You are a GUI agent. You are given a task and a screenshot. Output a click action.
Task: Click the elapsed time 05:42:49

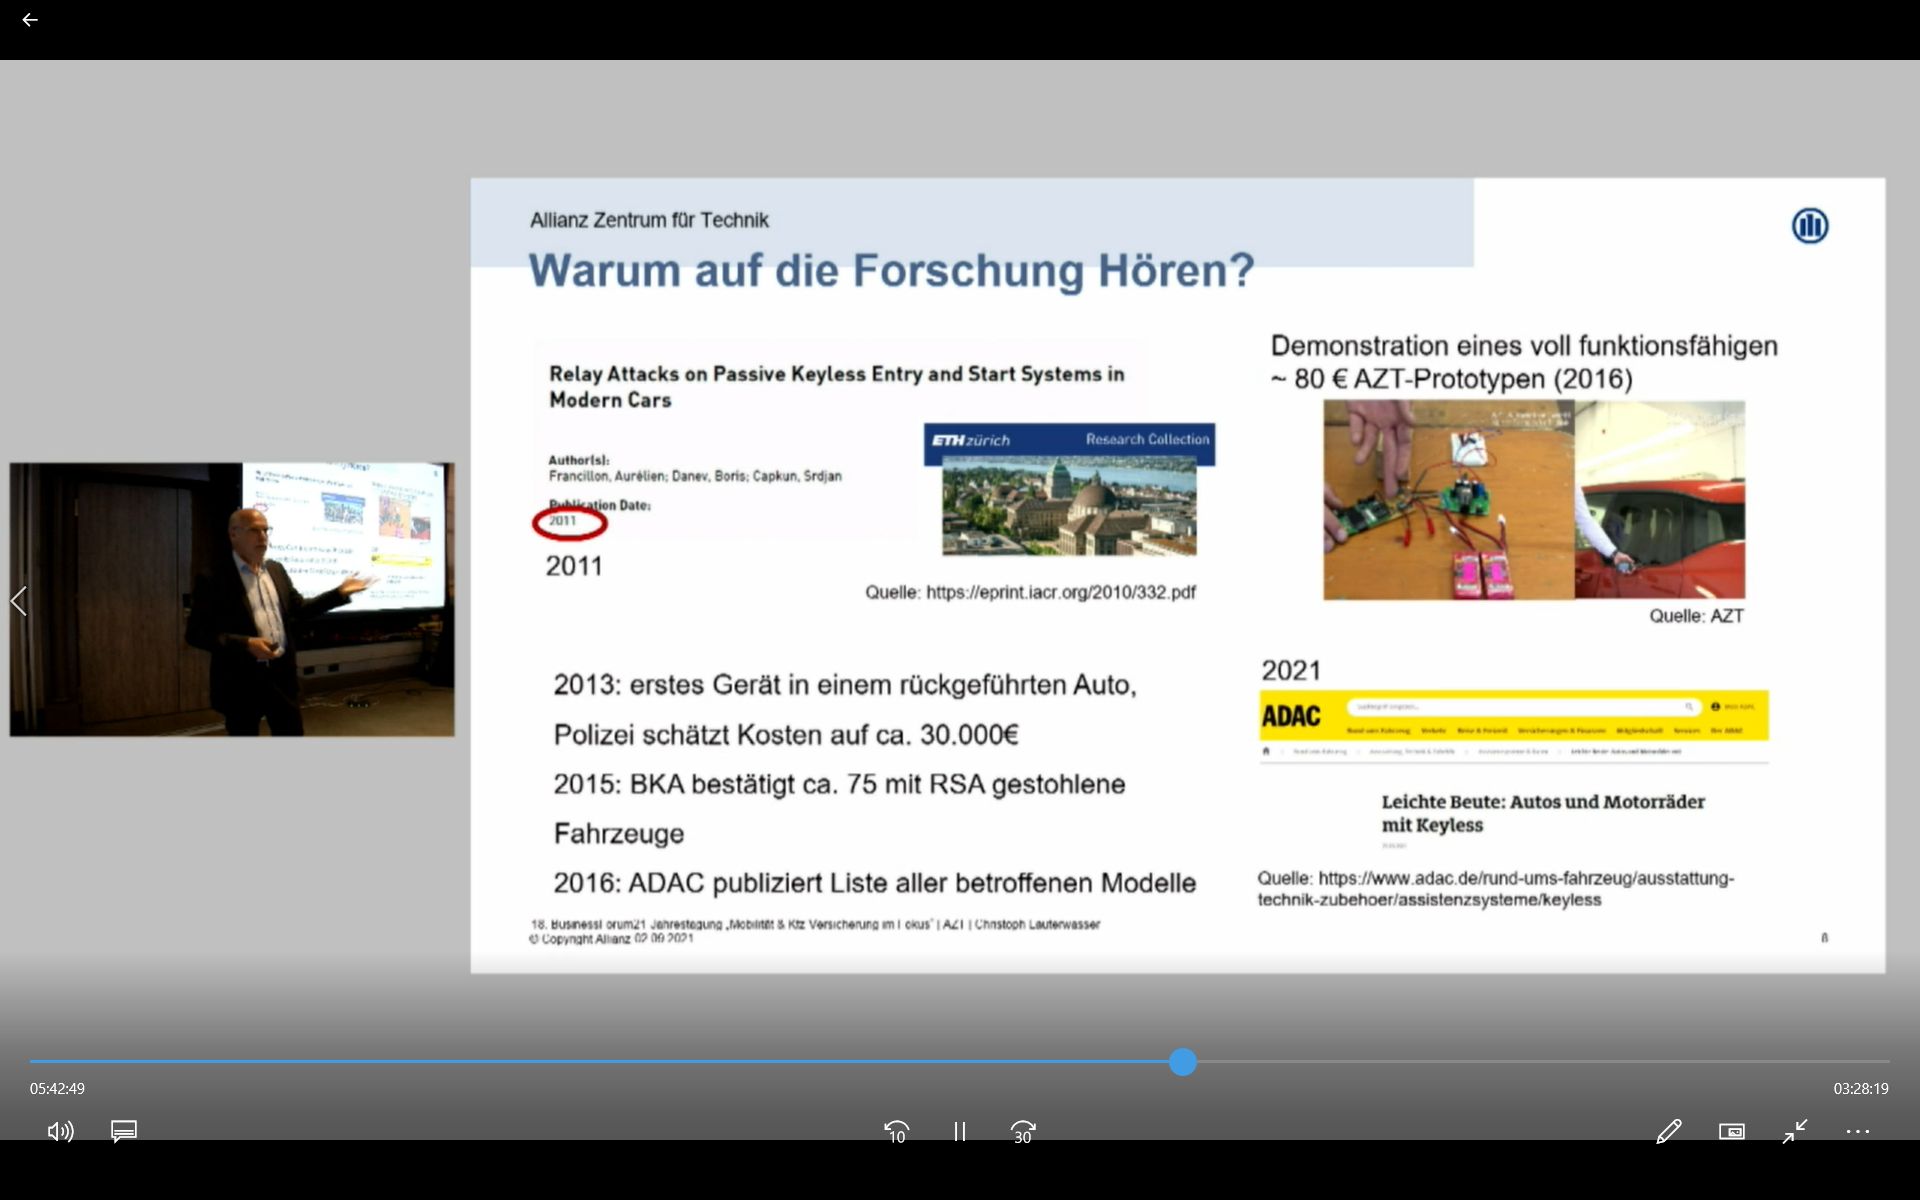(x=57, y=1088)
